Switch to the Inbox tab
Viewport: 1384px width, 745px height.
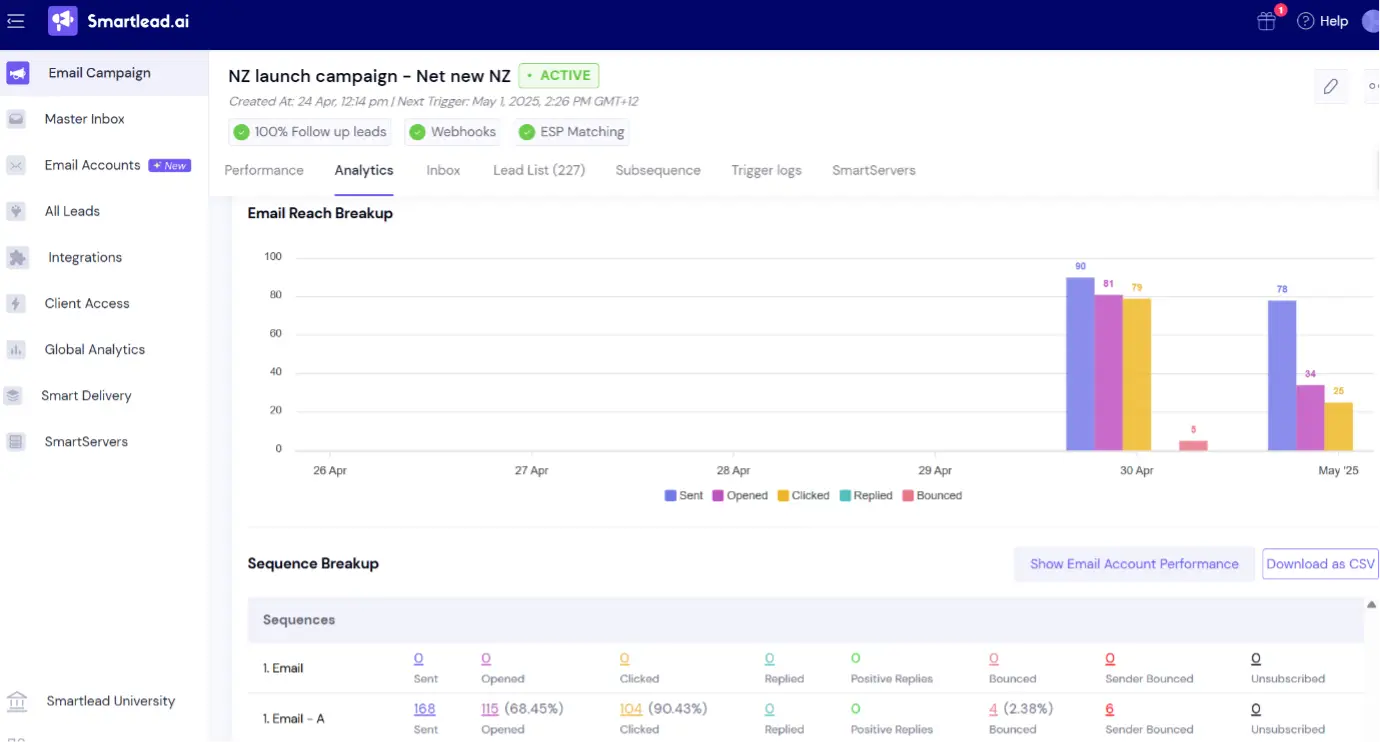click(x=443, y=170)
